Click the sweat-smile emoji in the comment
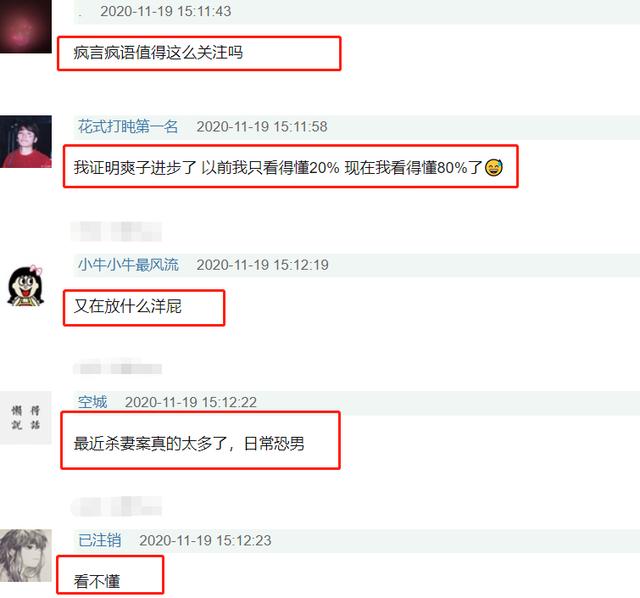 pos(493,167)
